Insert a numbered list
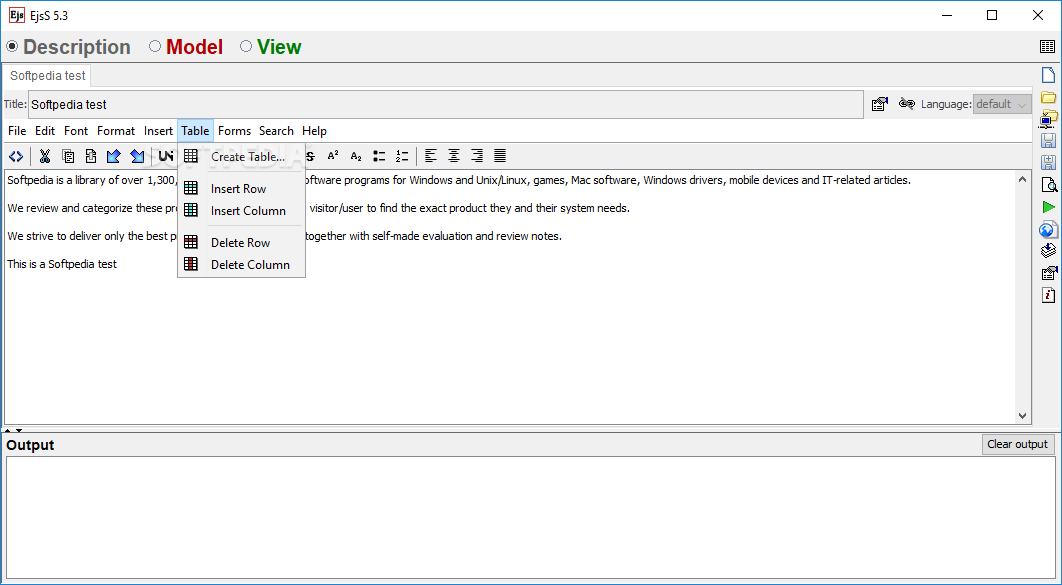Image resolution: width=1062 pixels, height=585 pixels. coord(402,156)
